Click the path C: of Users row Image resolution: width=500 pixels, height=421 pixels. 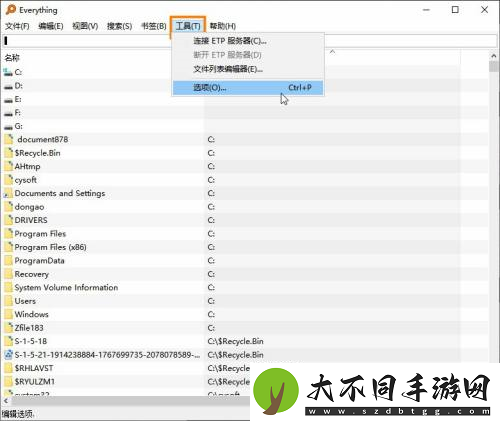coord(211,301)
